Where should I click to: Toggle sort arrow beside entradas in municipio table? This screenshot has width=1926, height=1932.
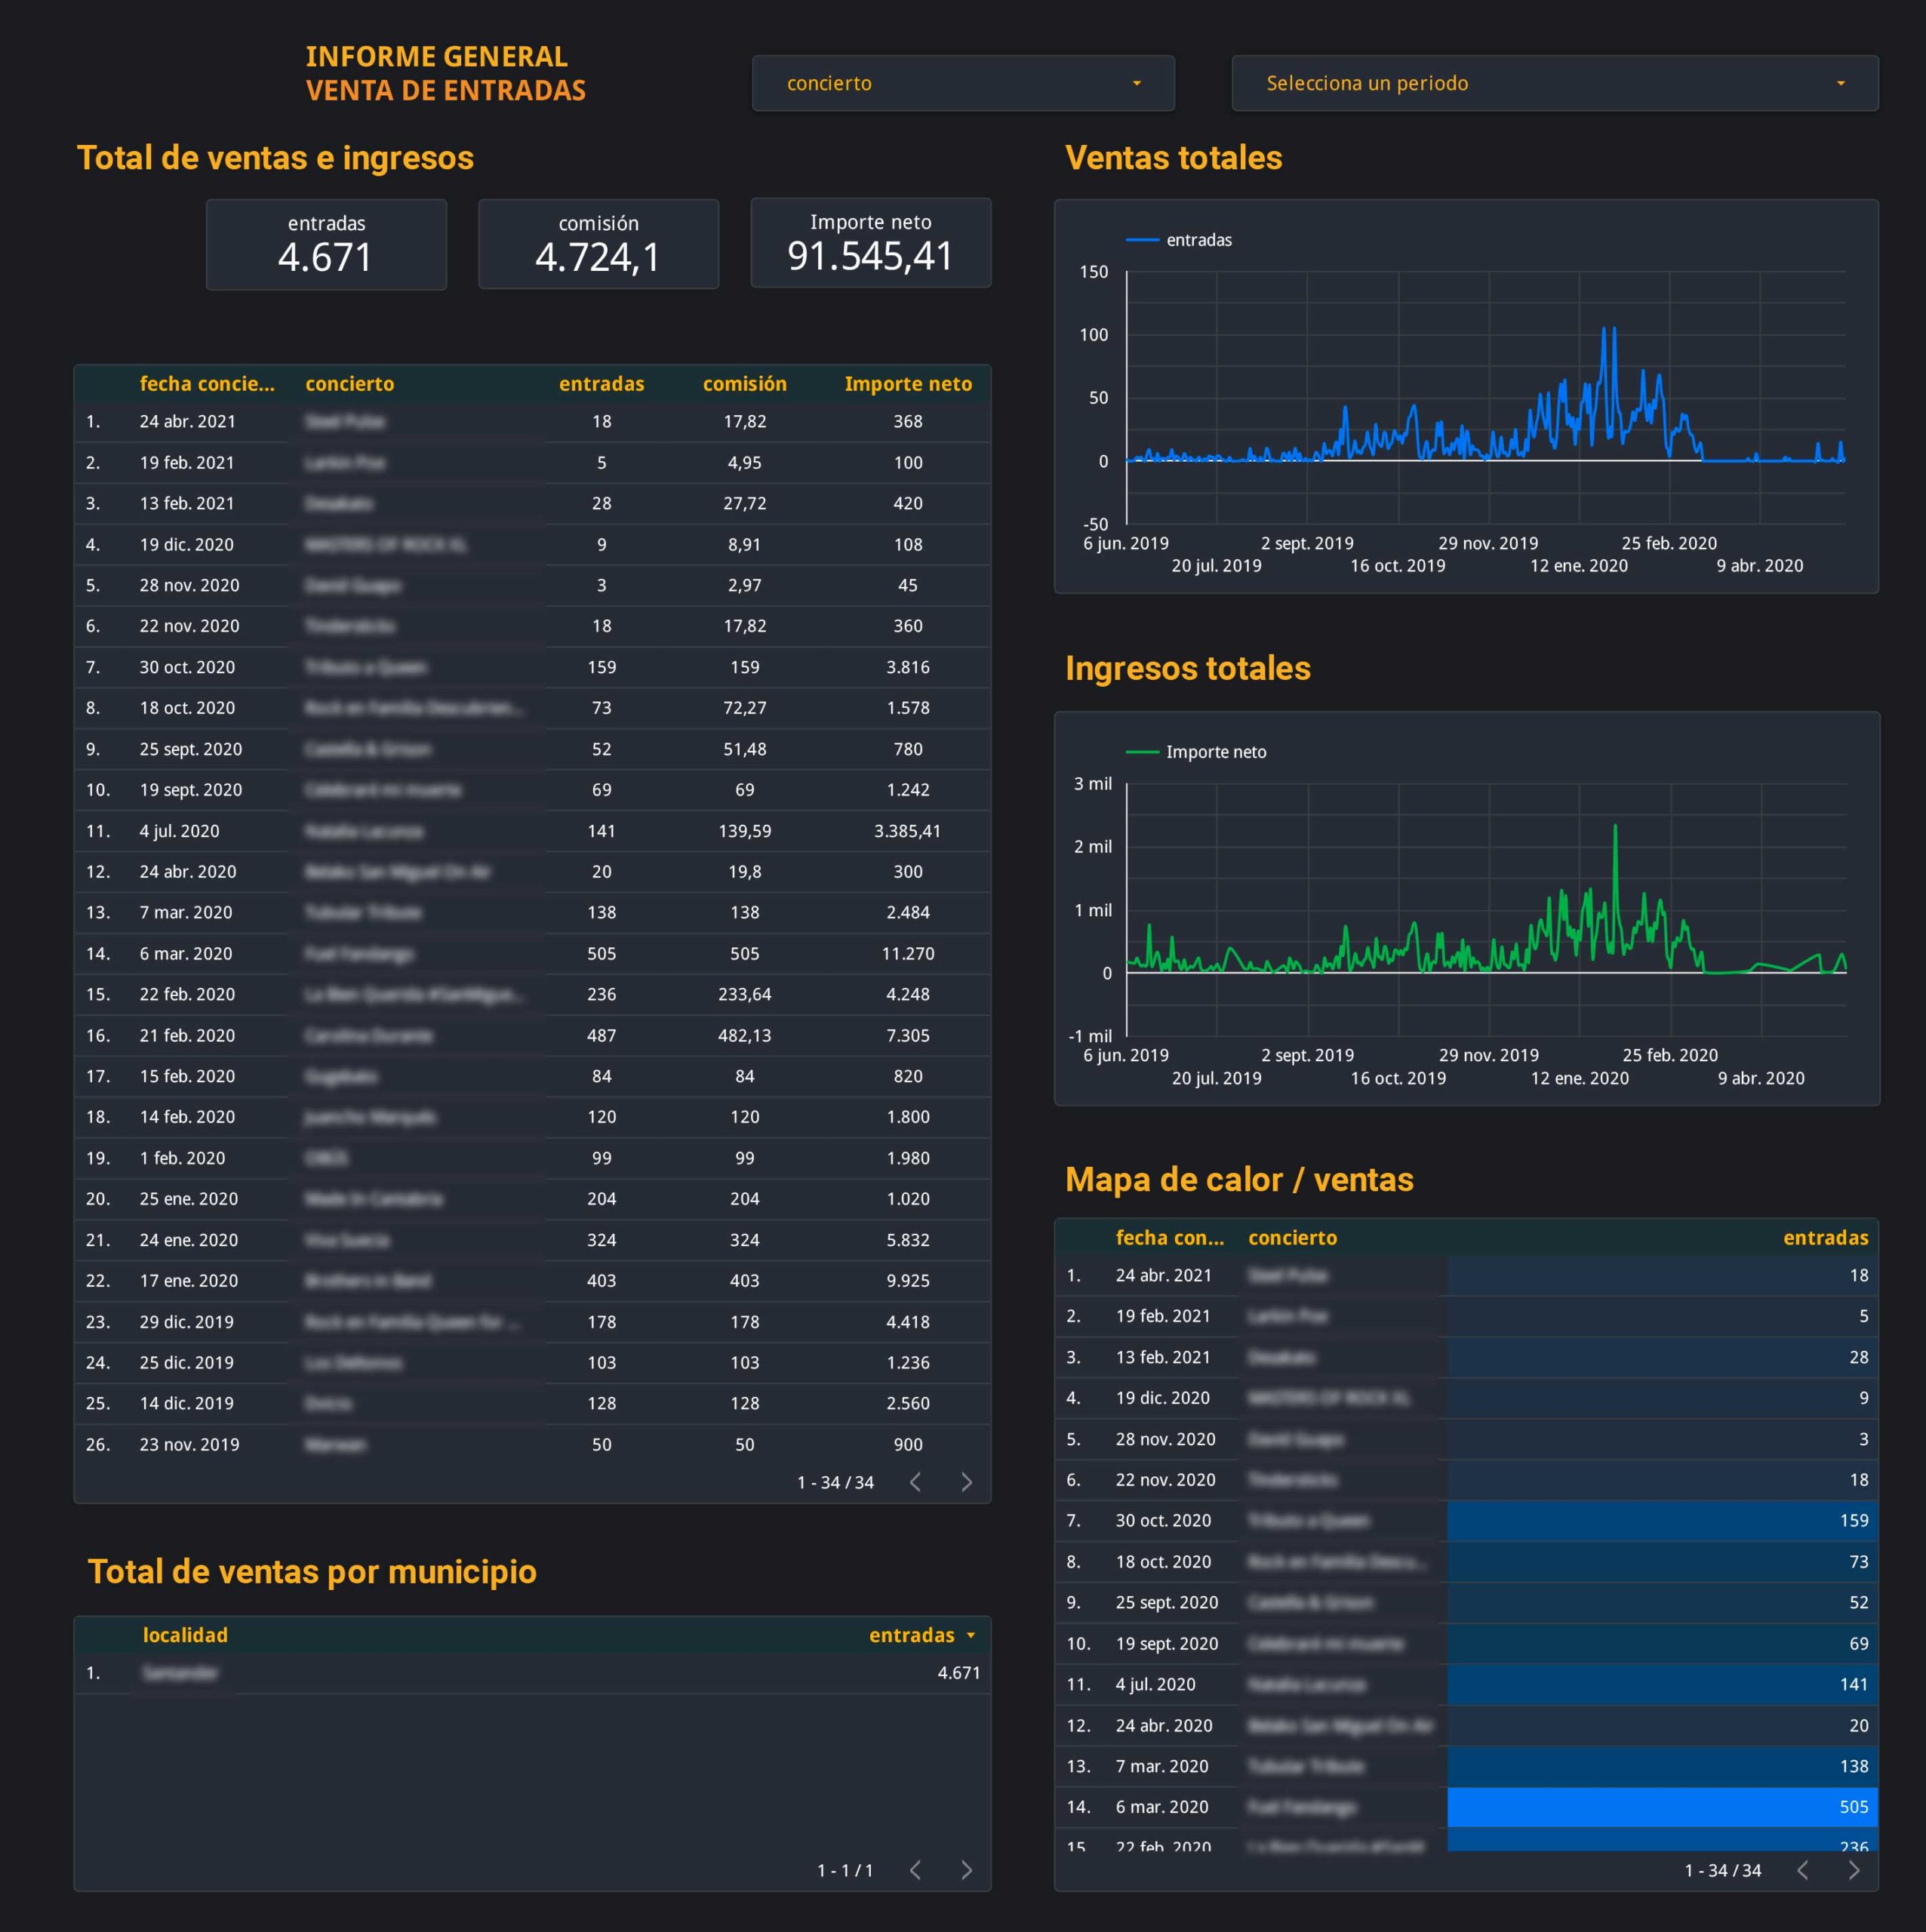(970, 1636)
